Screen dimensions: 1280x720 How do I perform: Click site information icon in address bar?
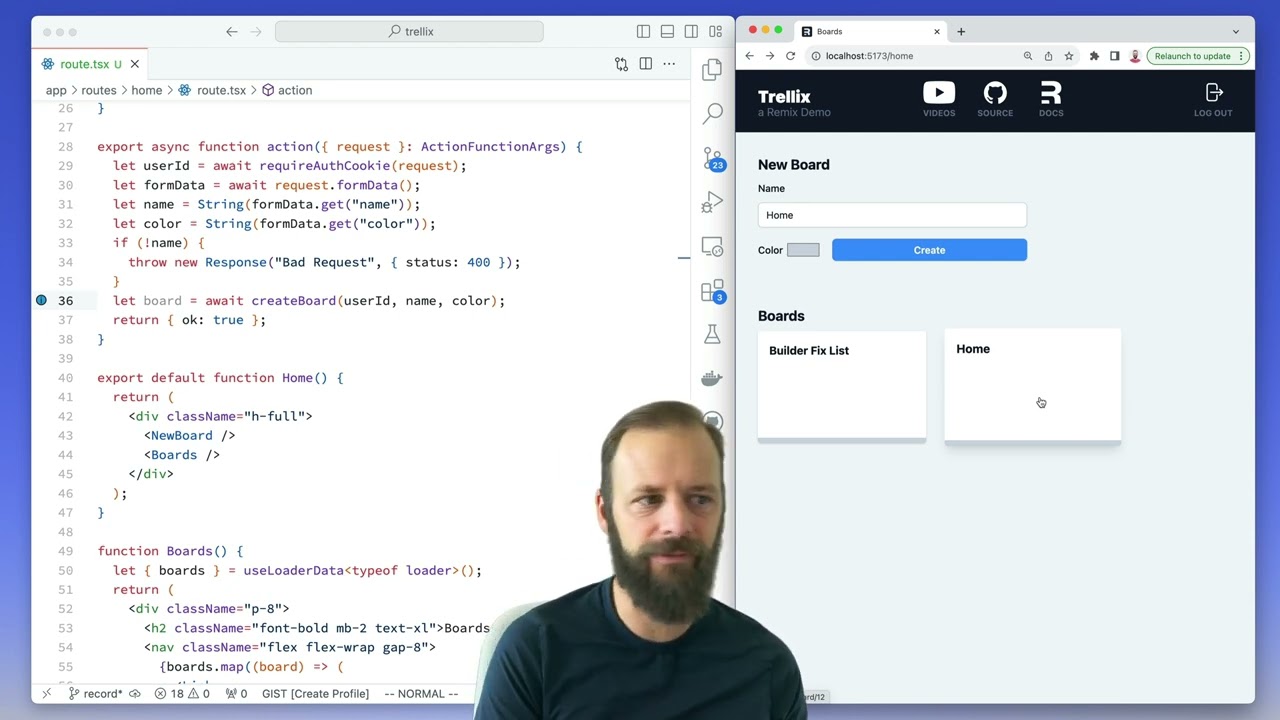[816, 56]
